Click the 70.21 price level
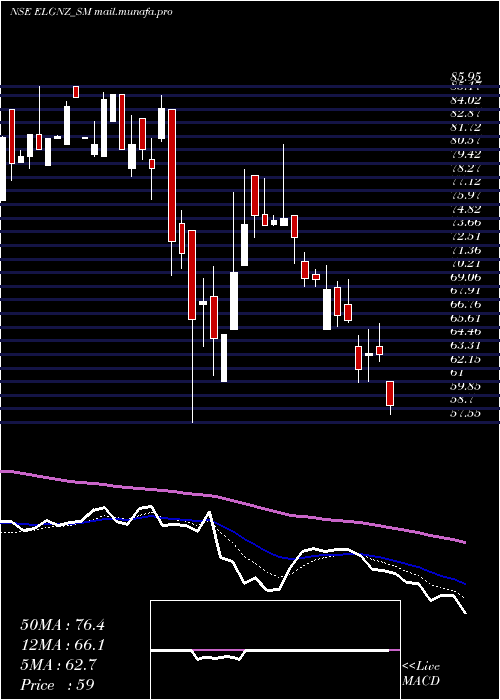Image resolution: width=500 pixels, height=700 pixels. click(x=465, y=263)
